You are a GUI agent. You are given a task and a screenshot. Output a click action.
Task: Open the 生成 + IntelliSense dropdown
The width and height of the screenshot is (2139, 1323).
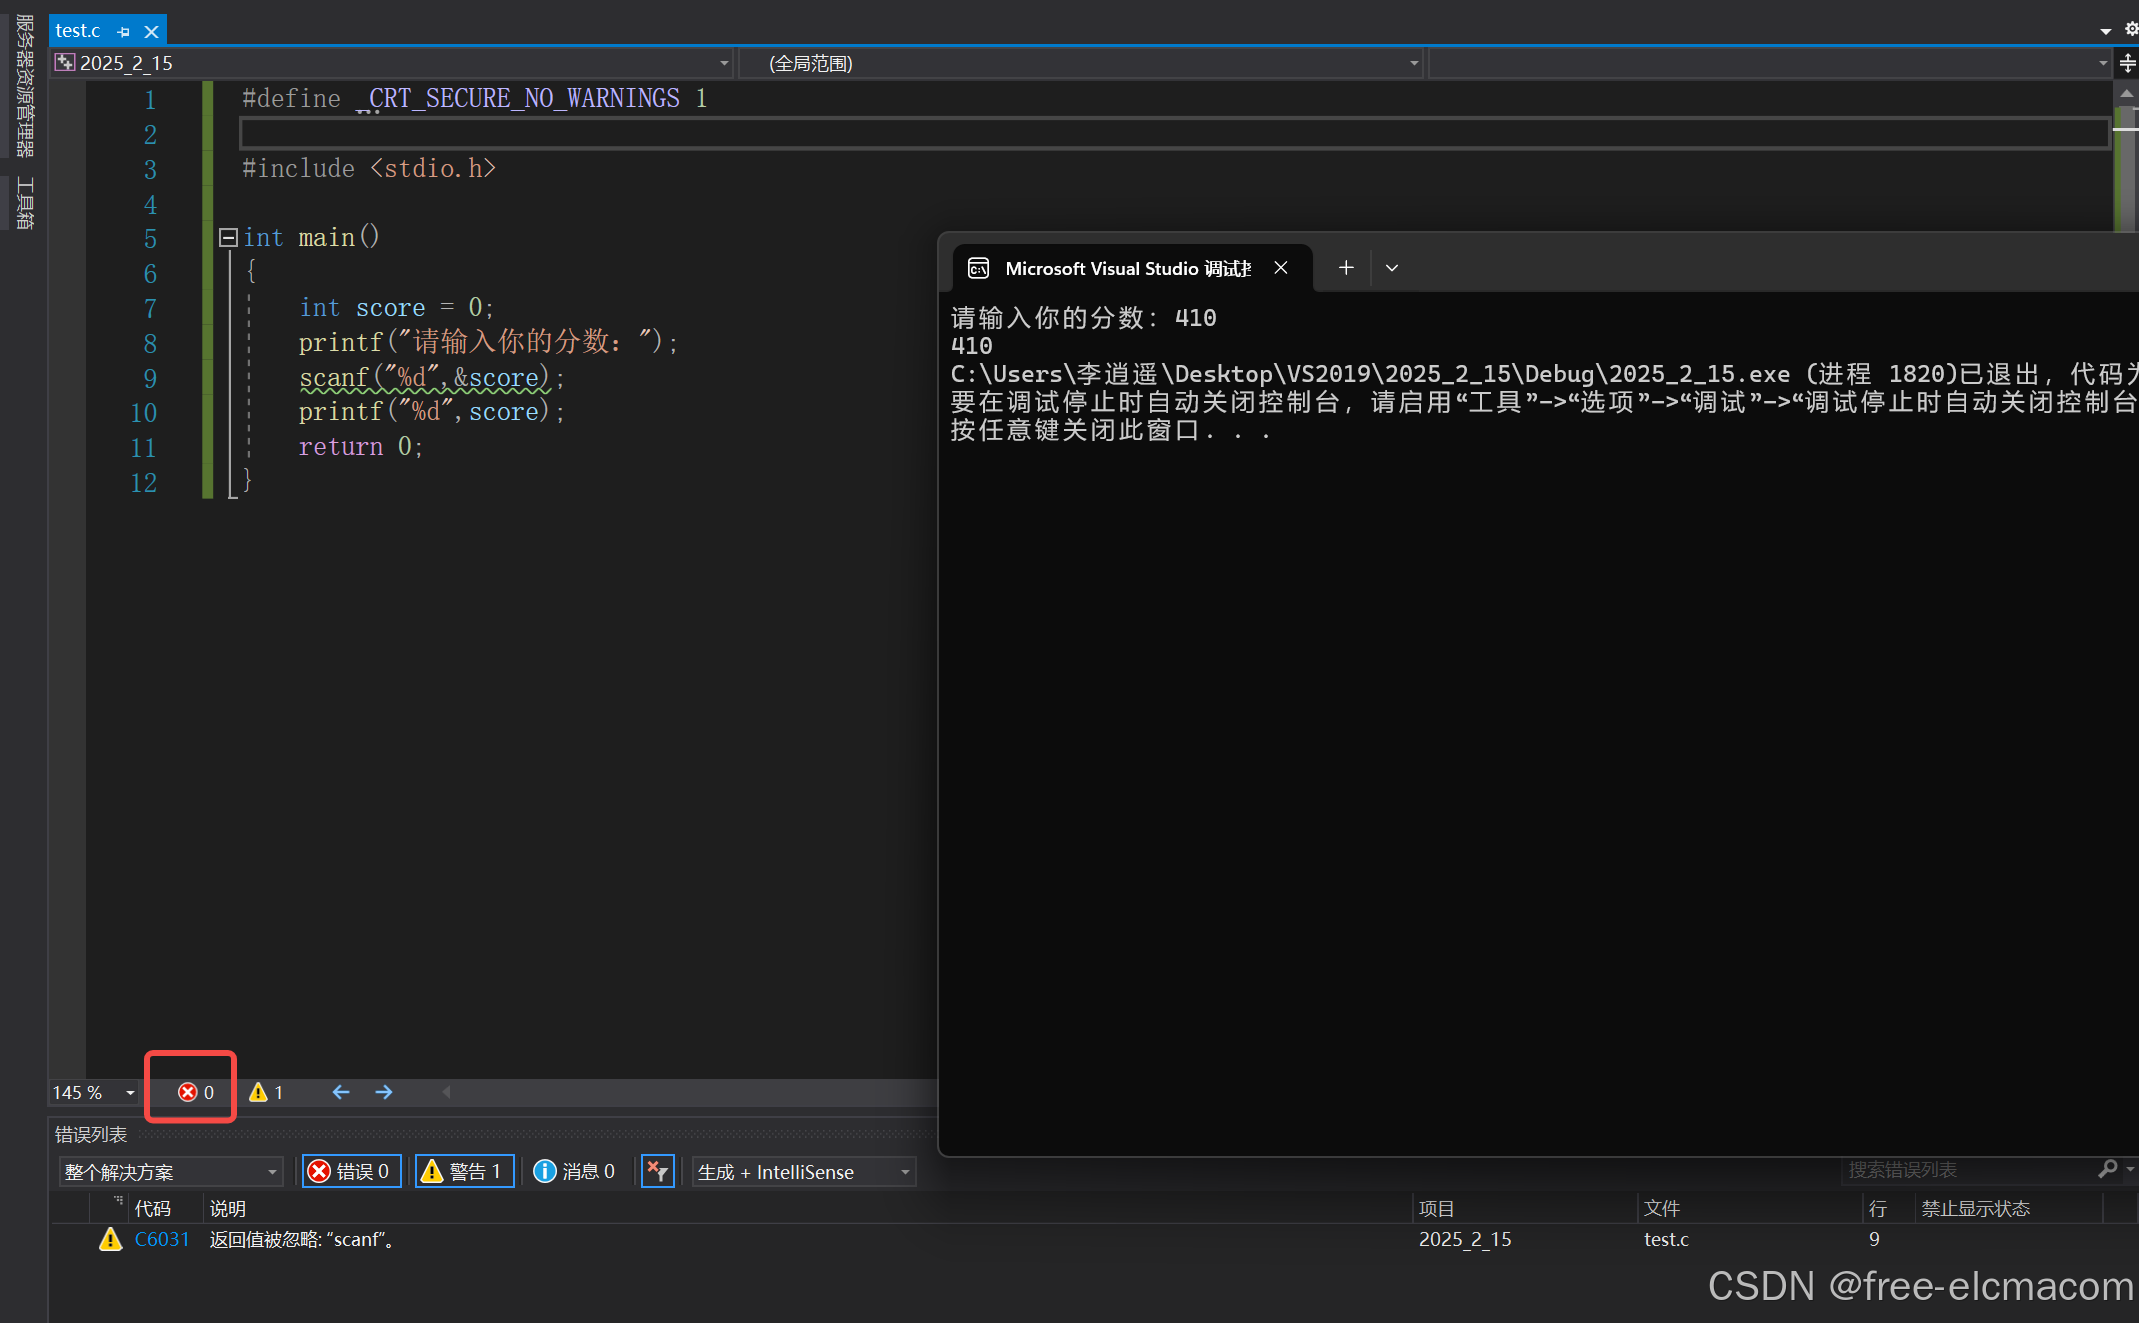tap(903, 1171)
